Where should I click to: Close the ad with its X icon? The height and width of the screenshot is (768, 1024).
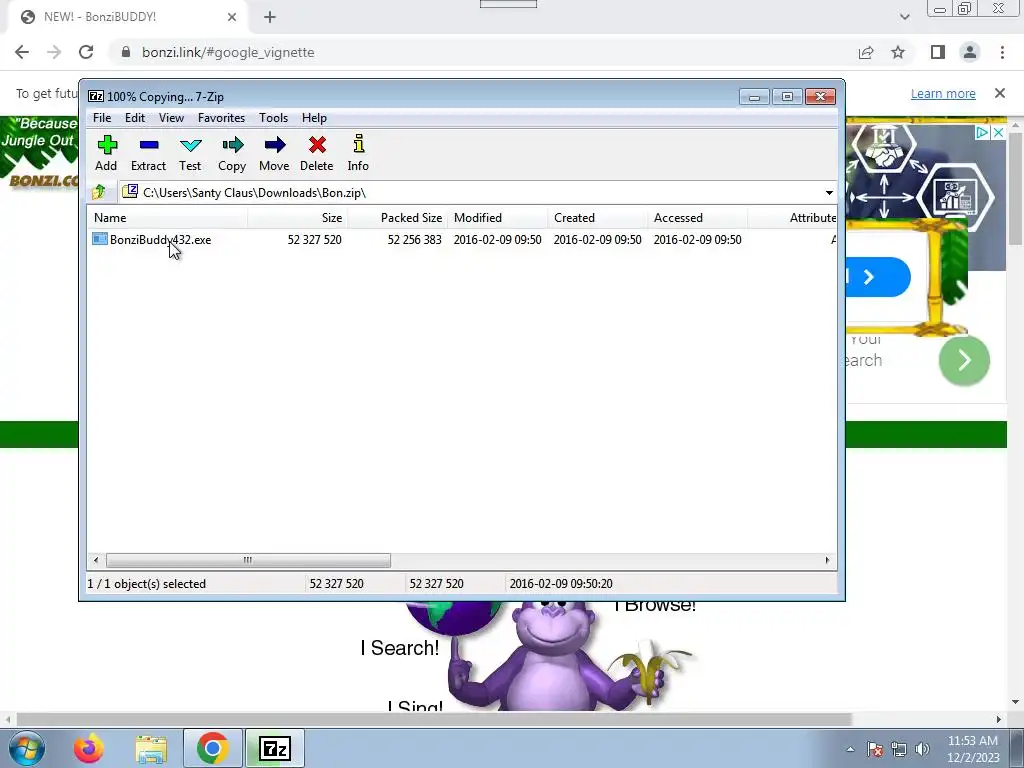coord(998,133)
